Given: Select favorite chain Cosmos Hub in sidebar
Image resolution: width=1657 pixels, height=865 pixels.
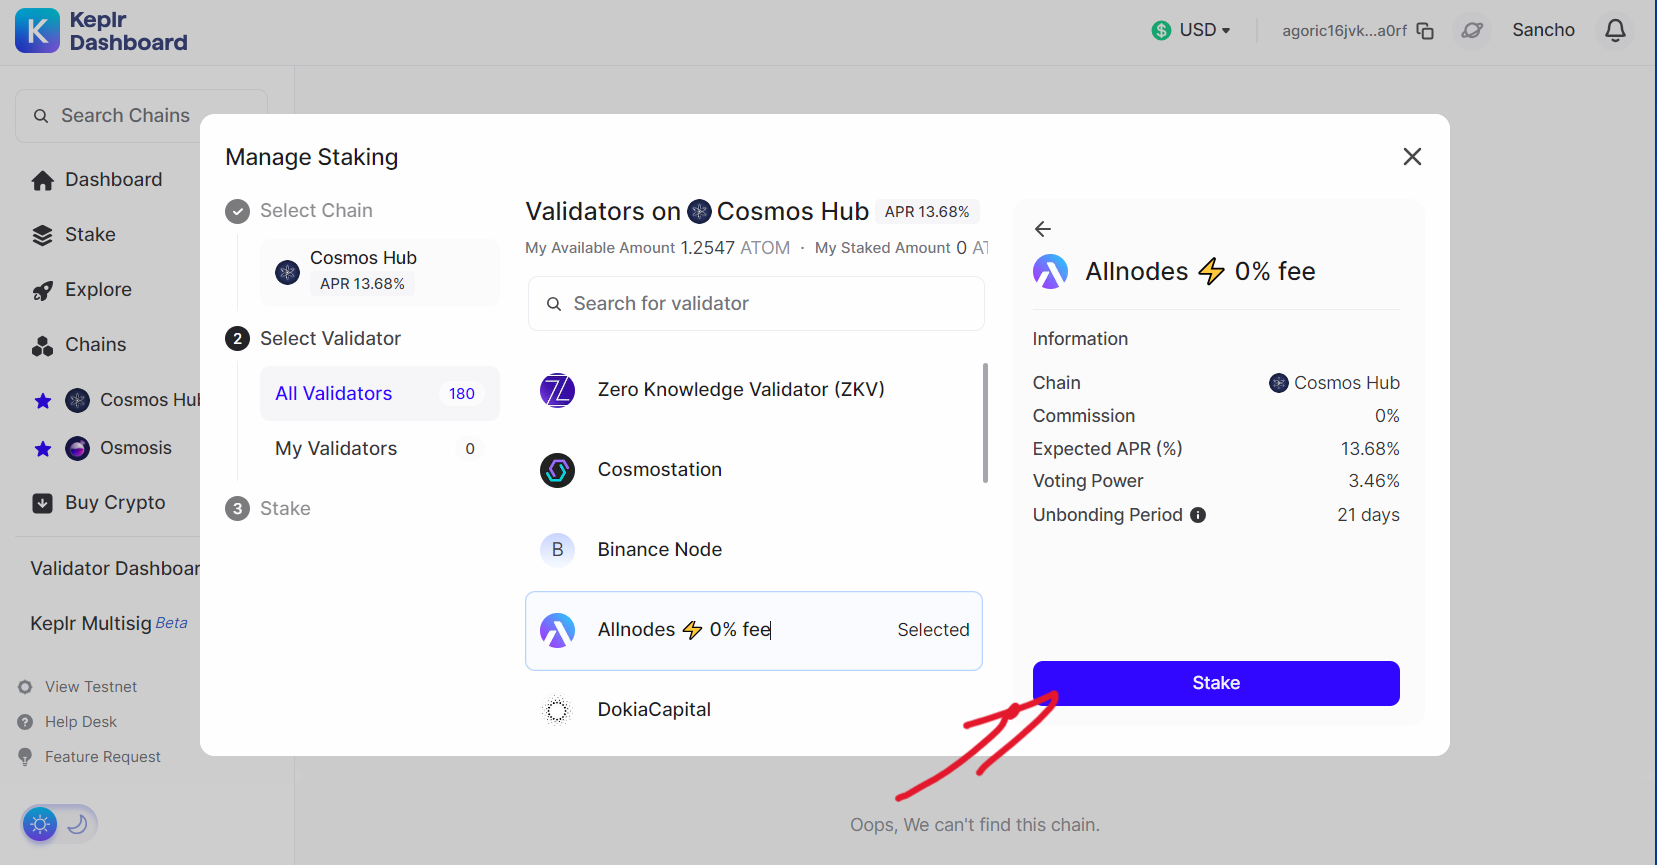Looking at the screenshot, I should [132, 400].
